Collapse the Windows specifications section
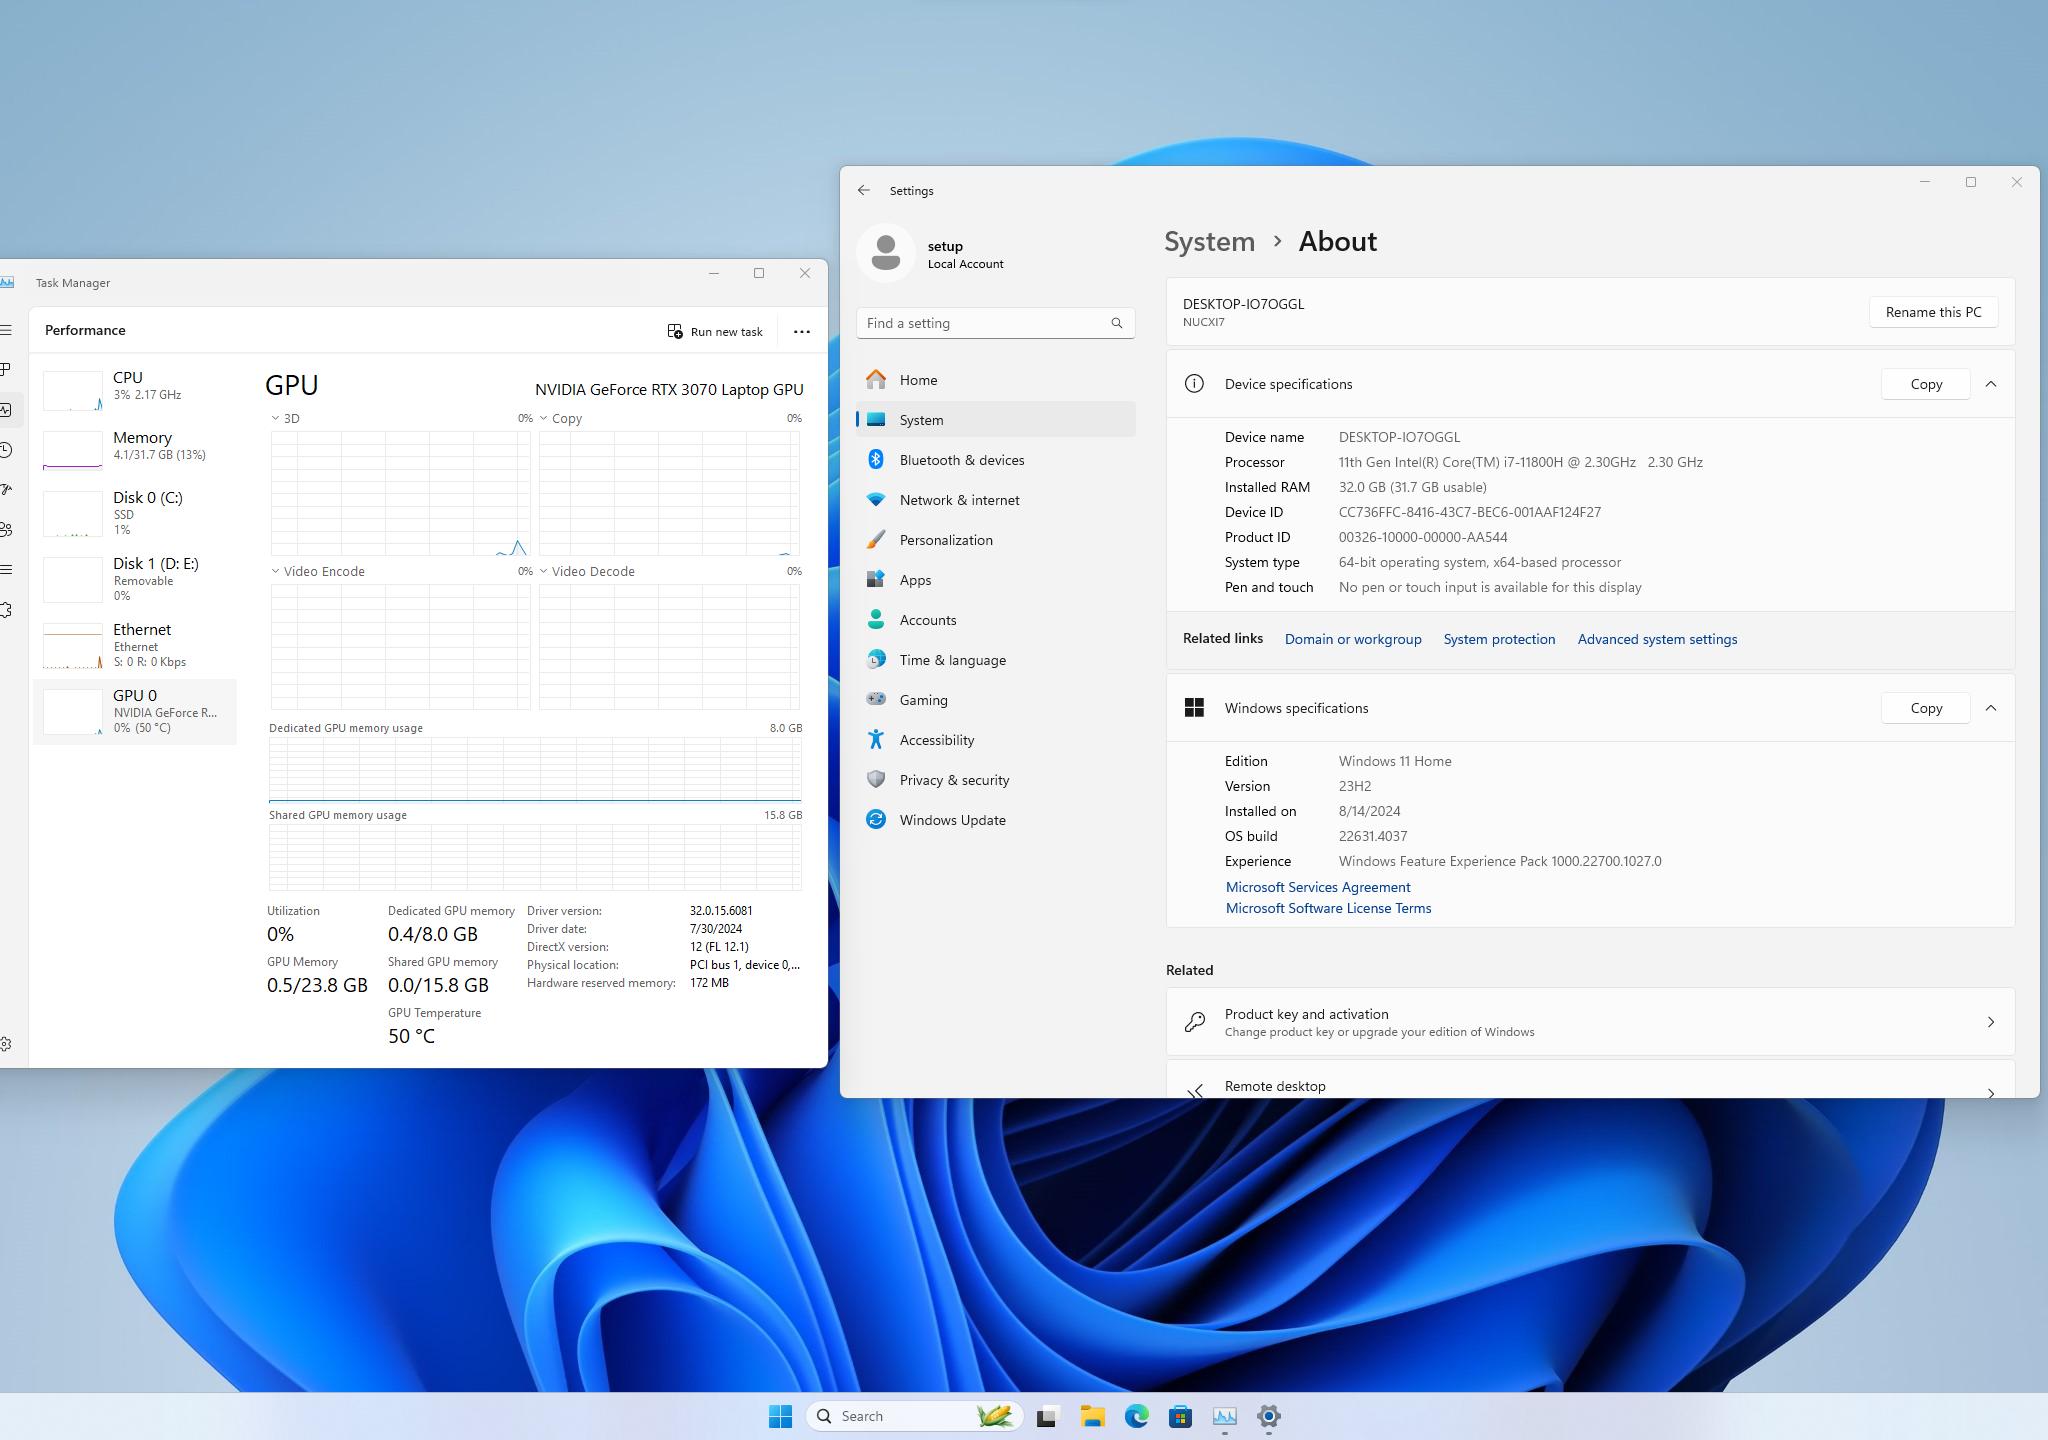The width and height of the screenshot is (2048, 1440). 1990,708
